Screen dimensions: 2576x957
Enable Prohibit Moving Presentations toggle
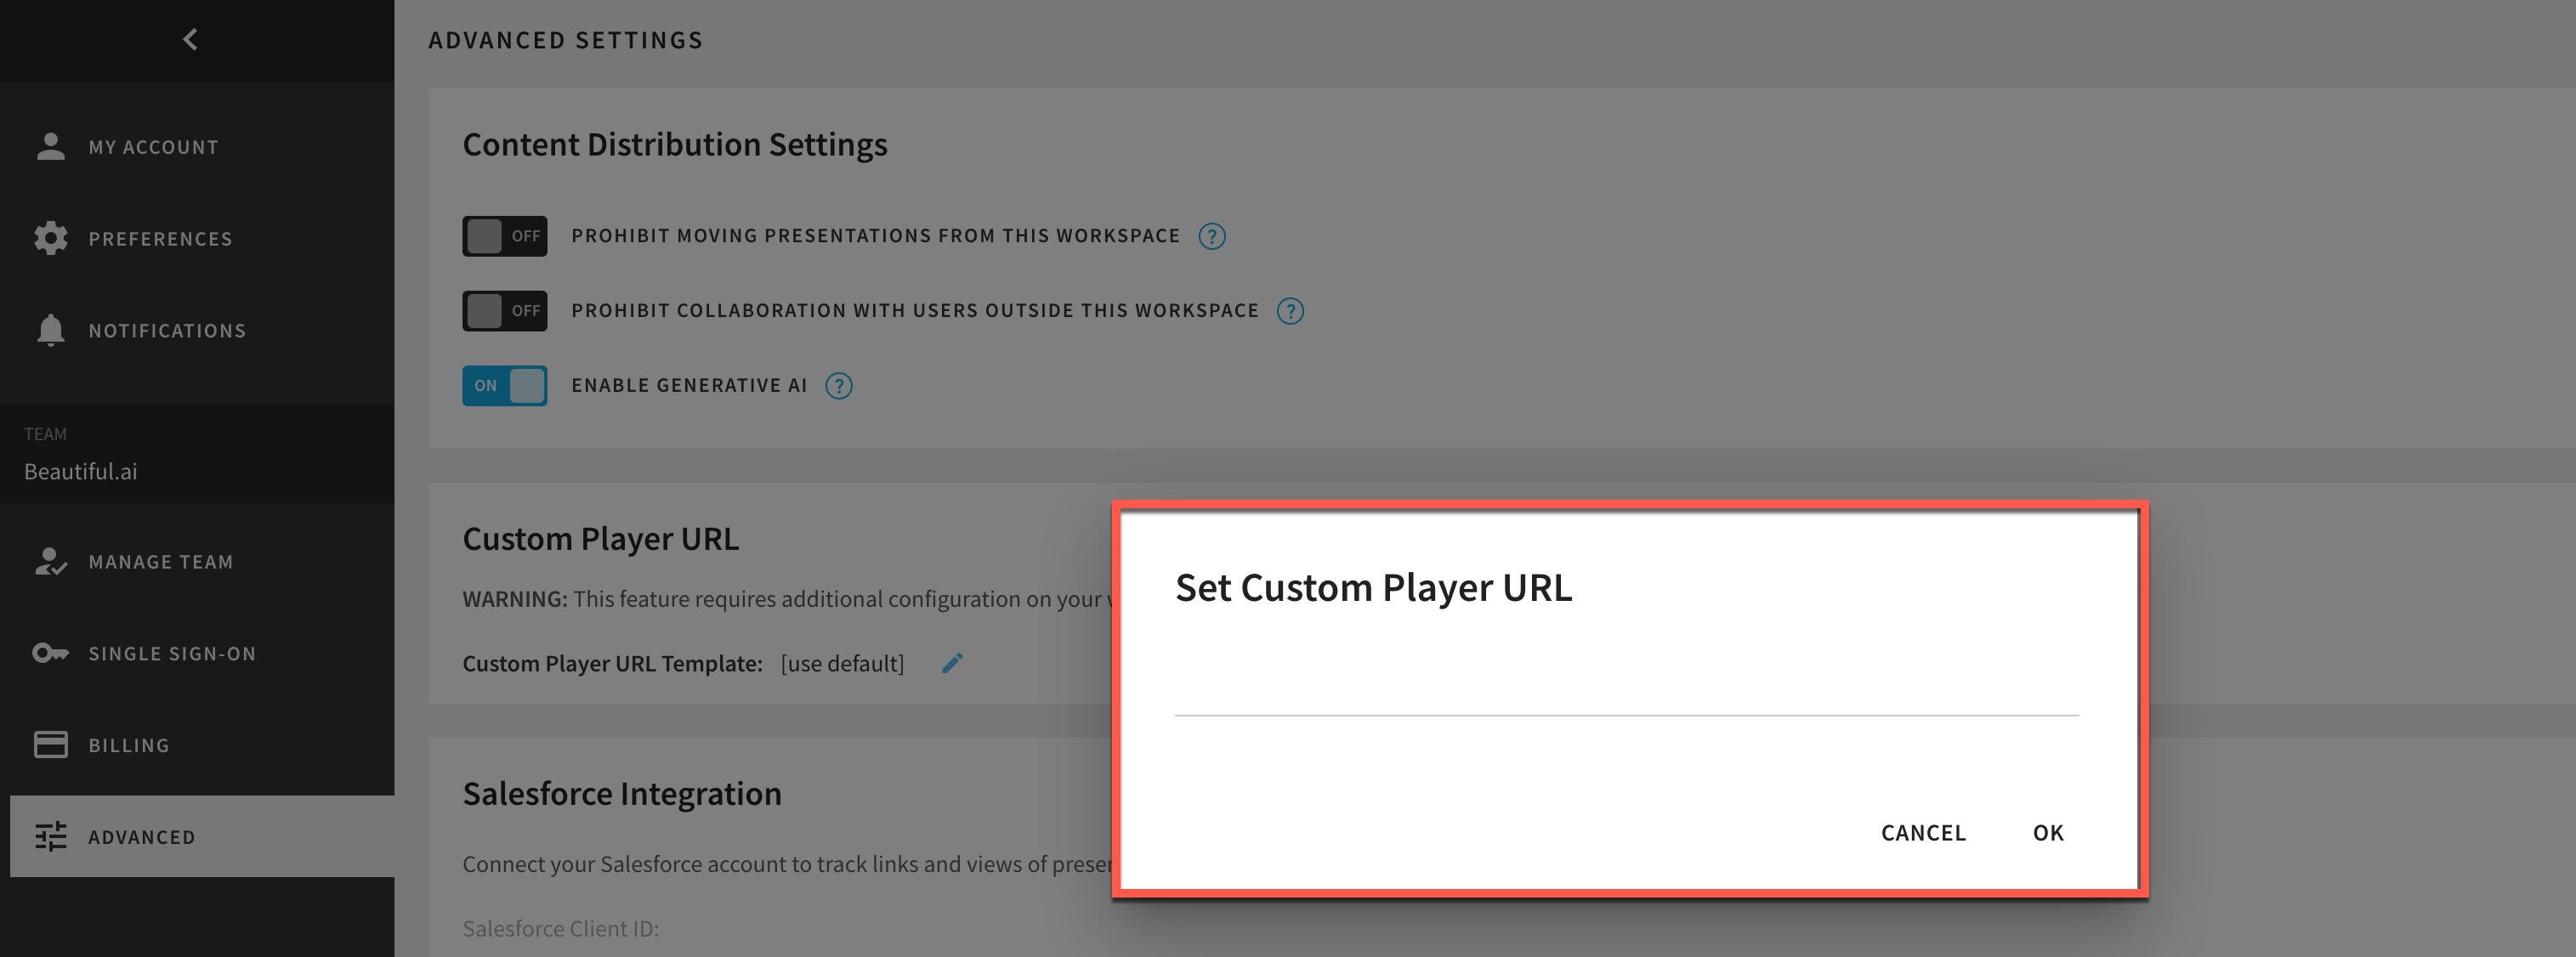504,235
